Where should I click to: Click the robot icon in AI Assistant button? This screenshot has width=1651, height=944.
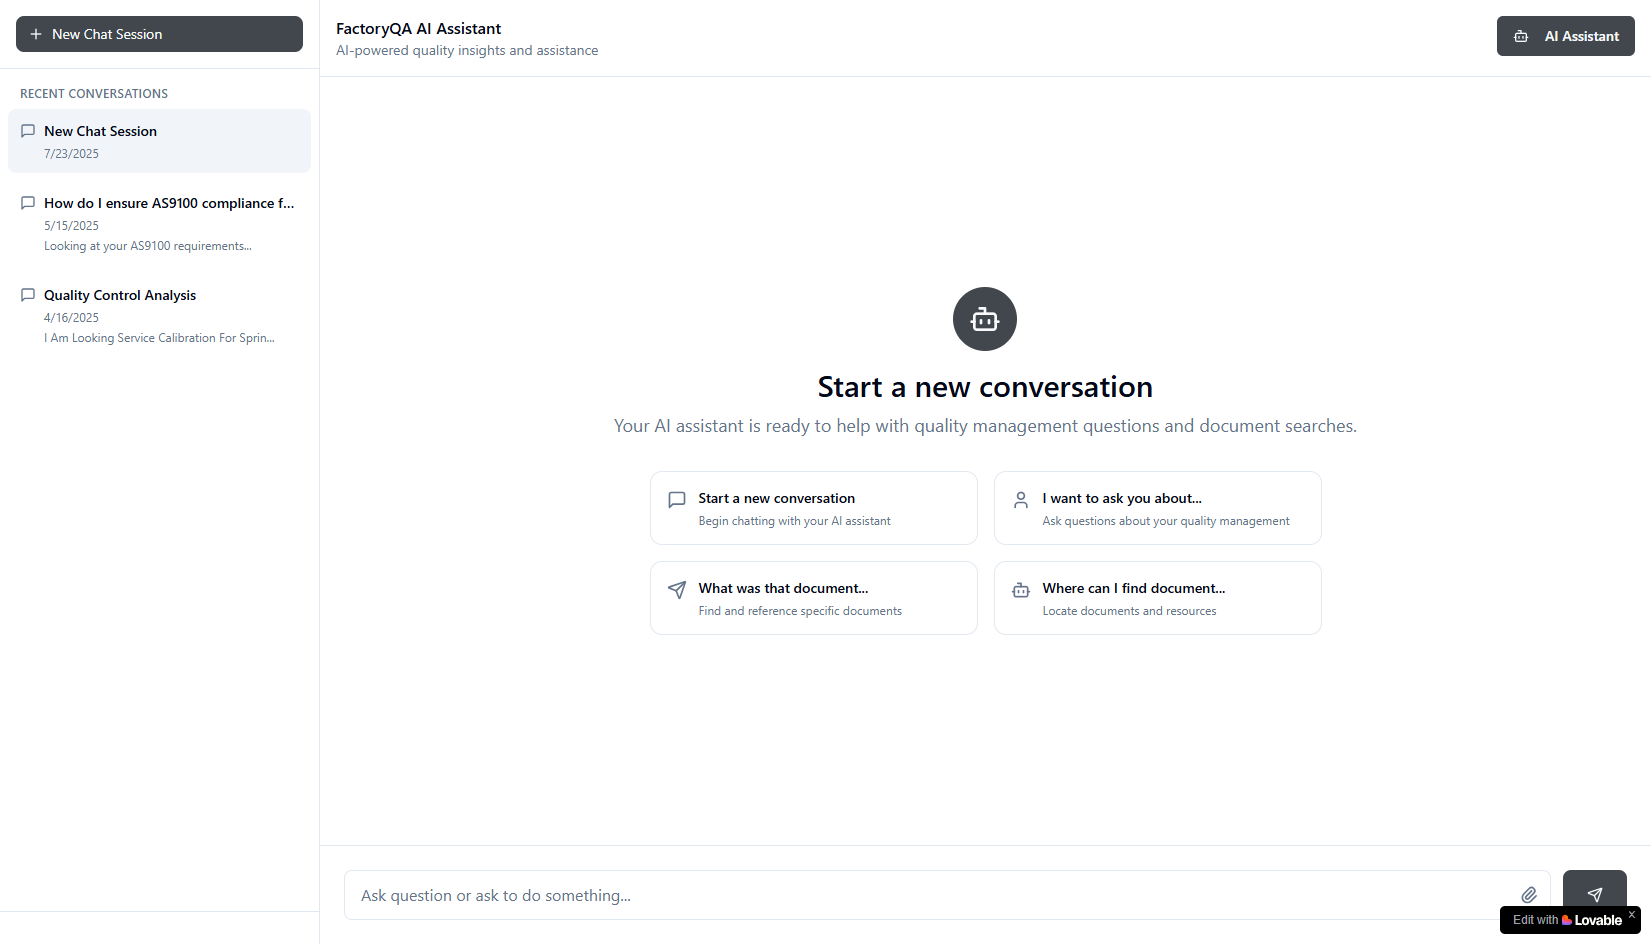(1521, 36)
